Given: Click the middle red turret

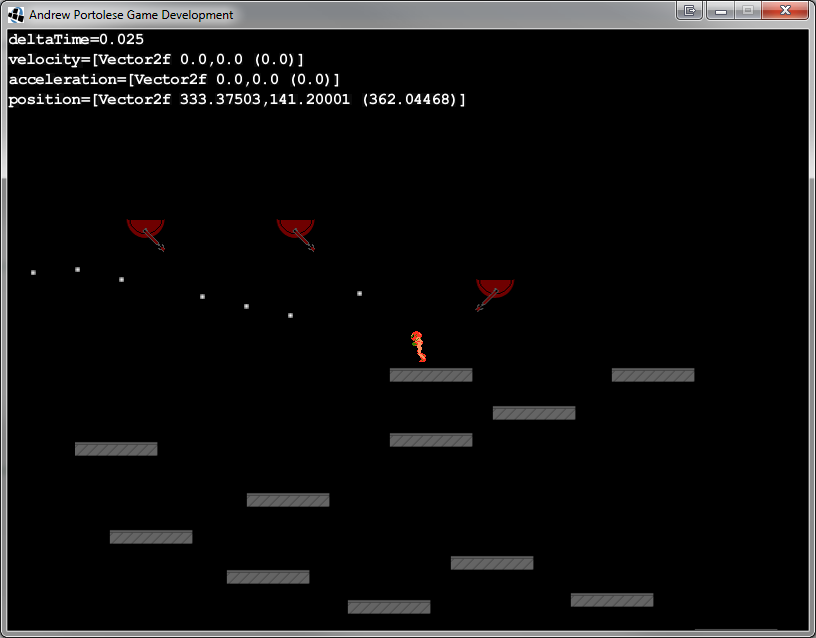Looking at the screenshot, I should [296, 229].
